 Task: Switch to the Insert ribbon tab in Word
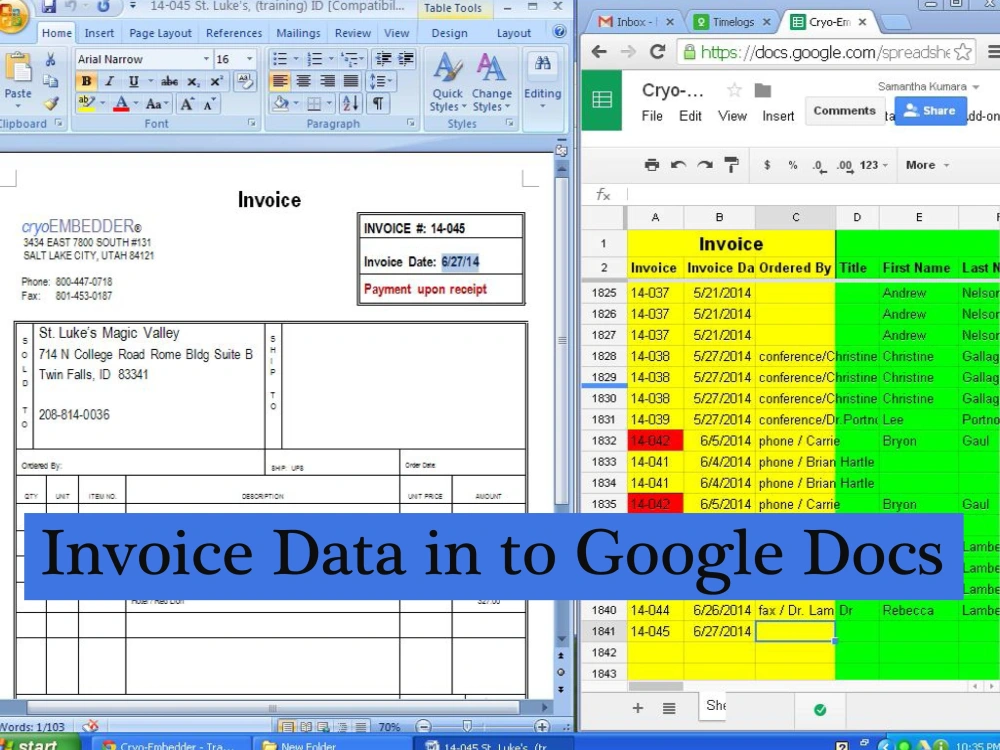click(x=99, y=33)
